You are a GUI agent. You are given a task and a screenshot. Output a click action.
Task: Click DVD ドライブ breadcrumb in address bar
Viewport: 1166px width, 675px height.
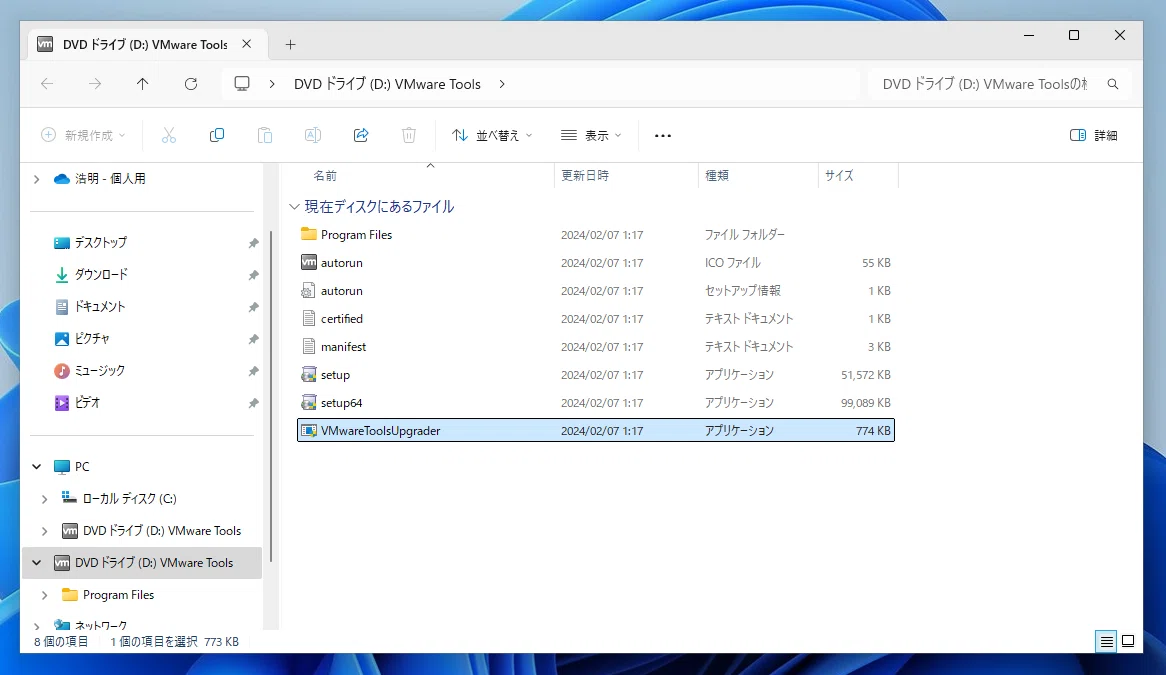click(x=387, y=84)
